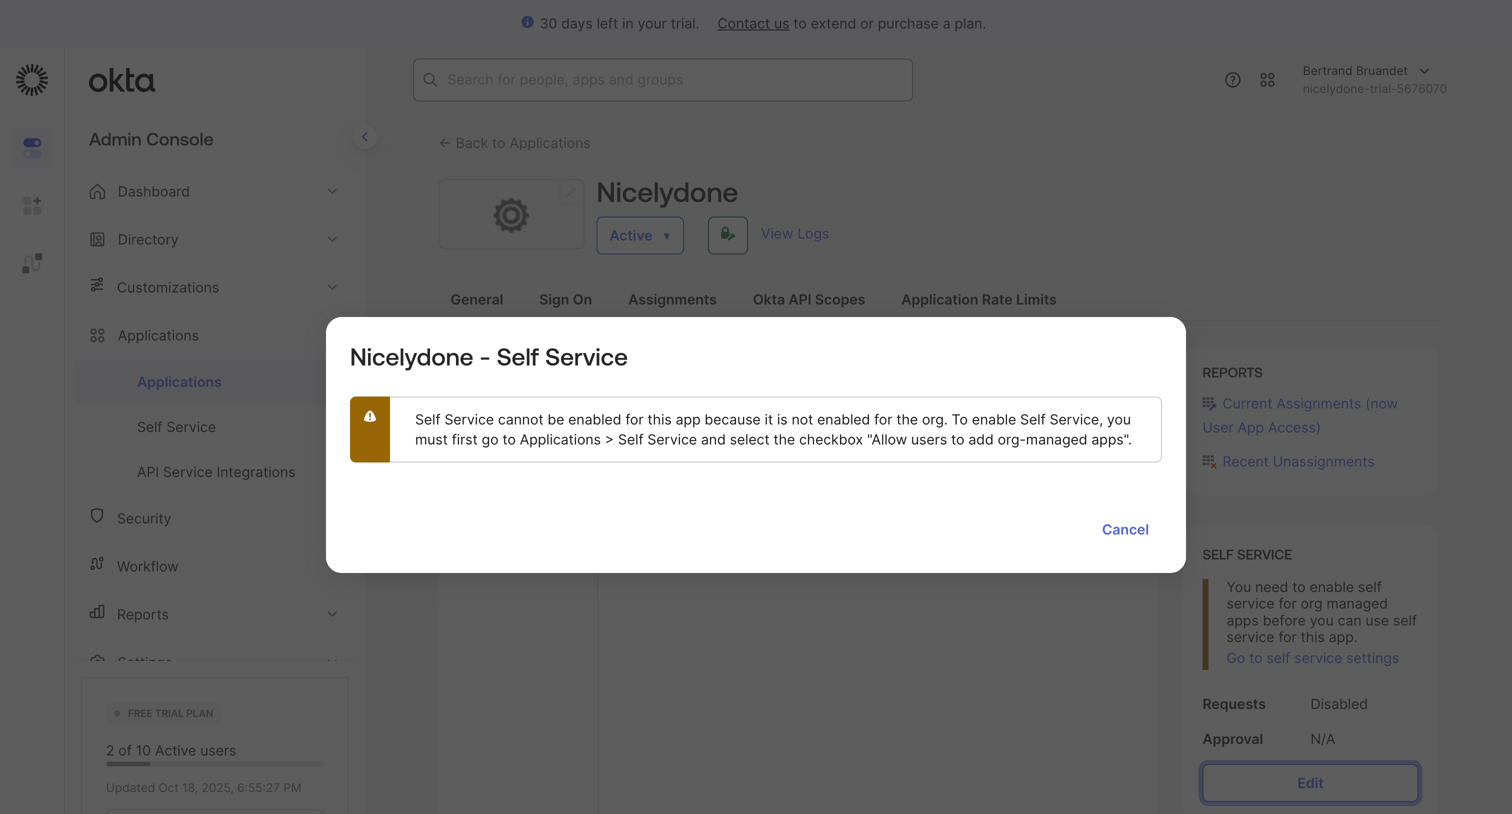Expand the Directory menu chevron

(332, 239)
